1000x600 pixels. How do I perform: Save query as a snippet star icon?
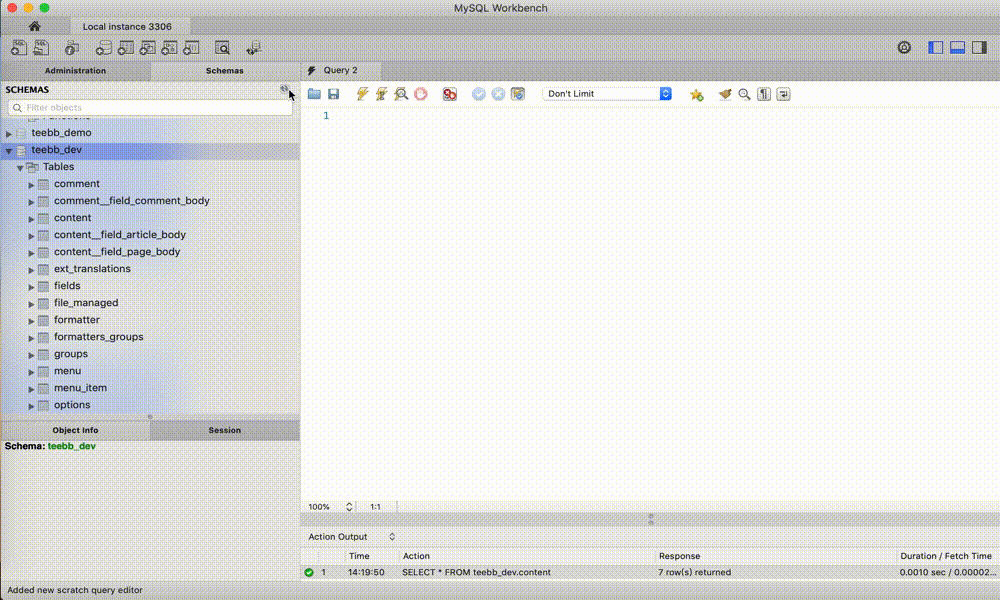coord(696,94)
